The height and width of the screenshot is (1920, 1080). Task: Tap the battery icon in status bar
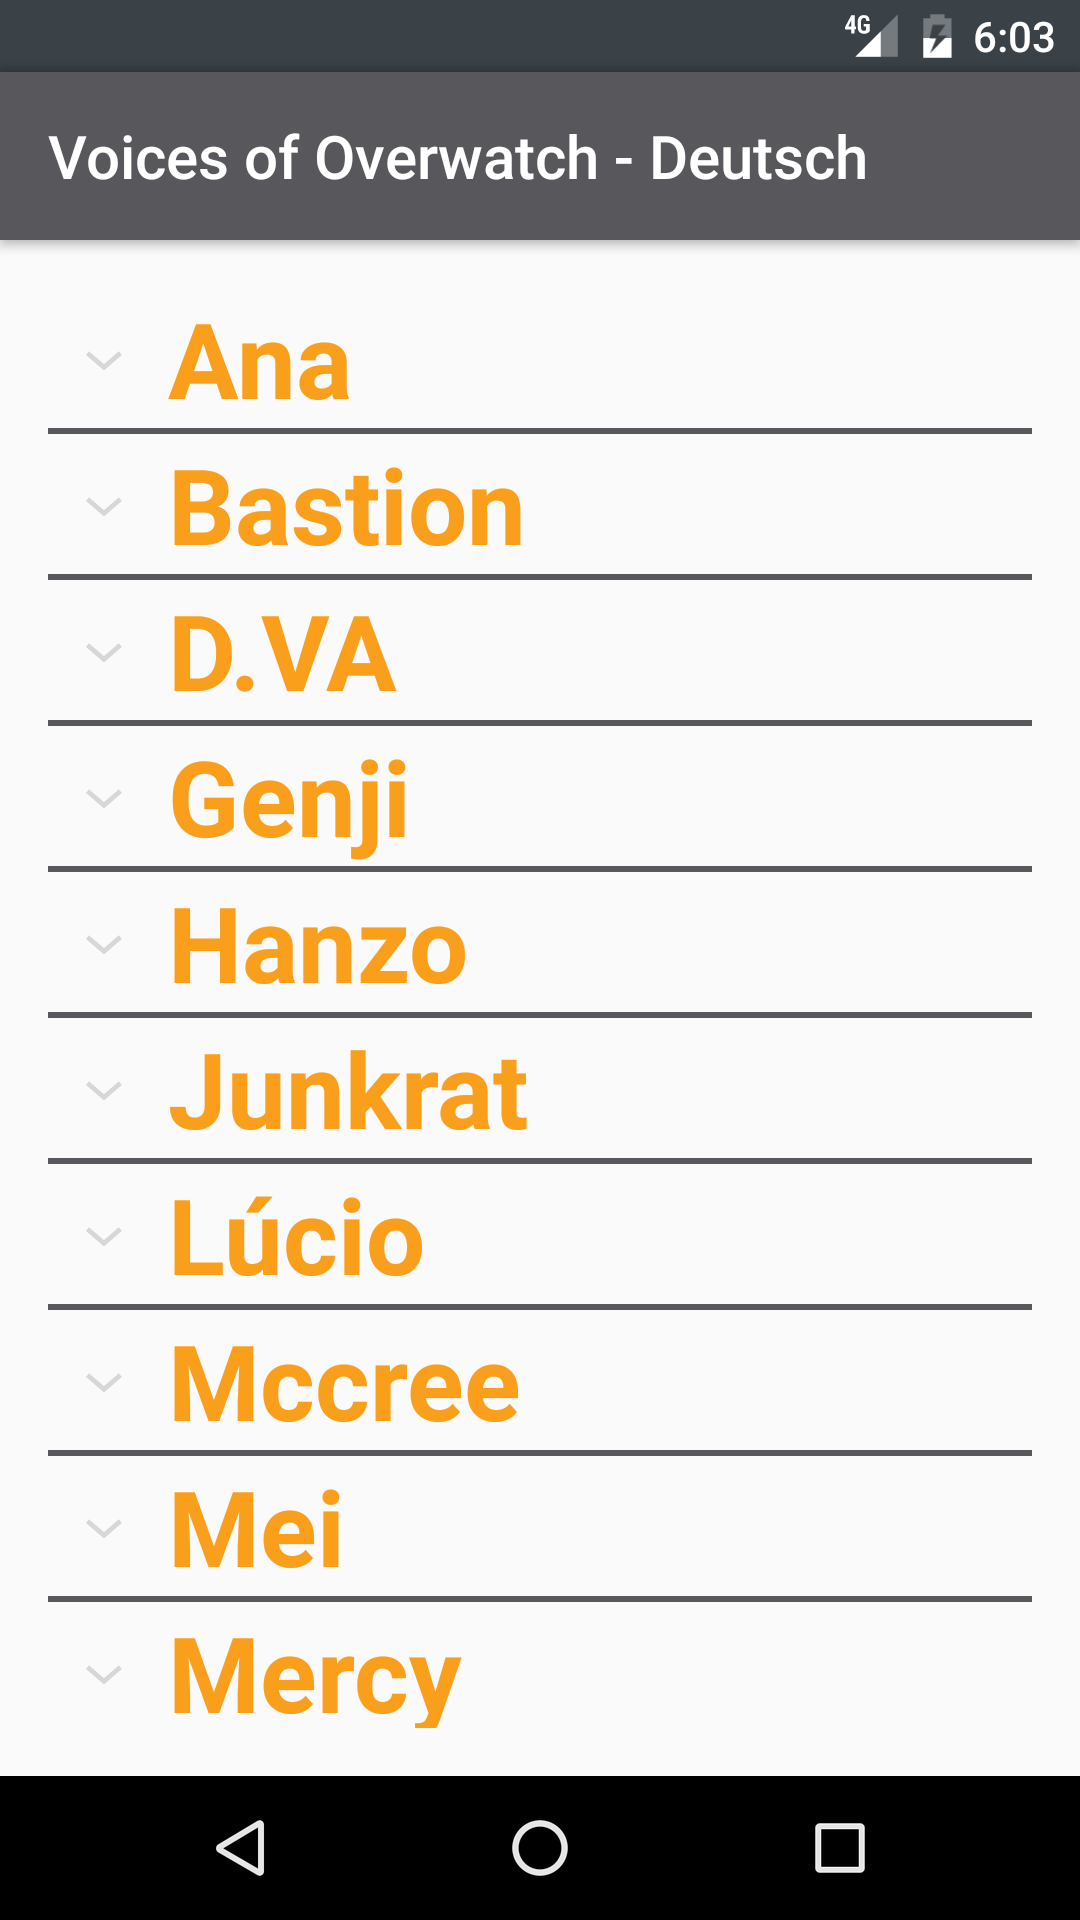pos(937,37)
